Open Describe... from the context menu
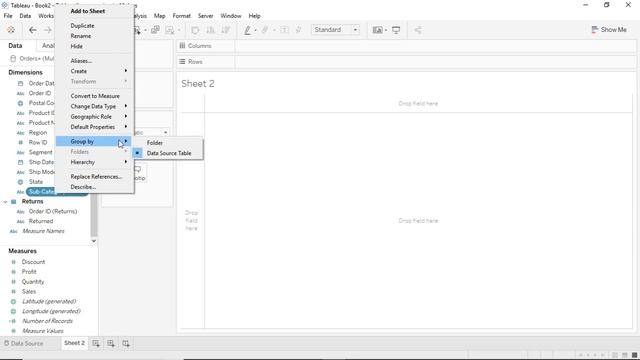The image size is (640, 360). click(83, 187)
